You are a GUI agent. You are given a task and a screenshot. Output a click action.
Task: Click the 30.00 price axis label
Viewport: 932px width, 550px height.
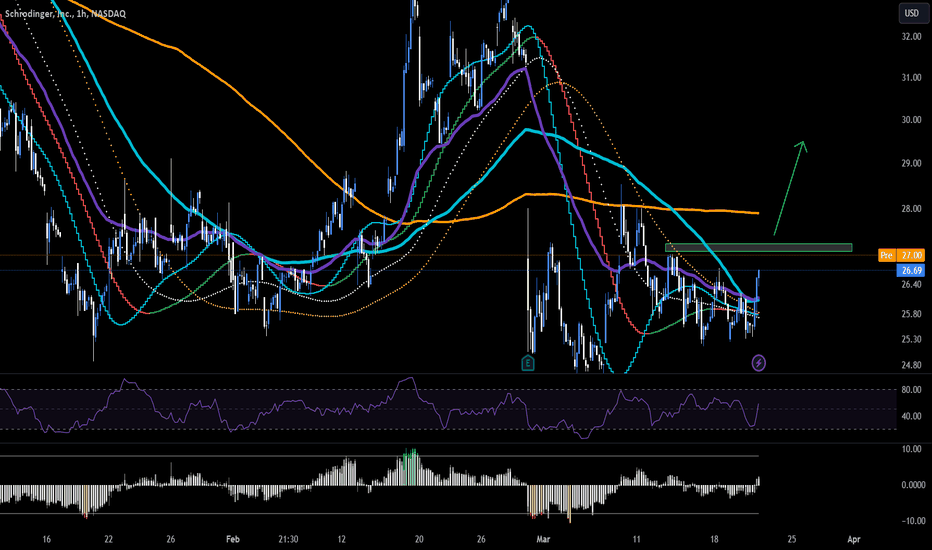[x=911, y=120]
